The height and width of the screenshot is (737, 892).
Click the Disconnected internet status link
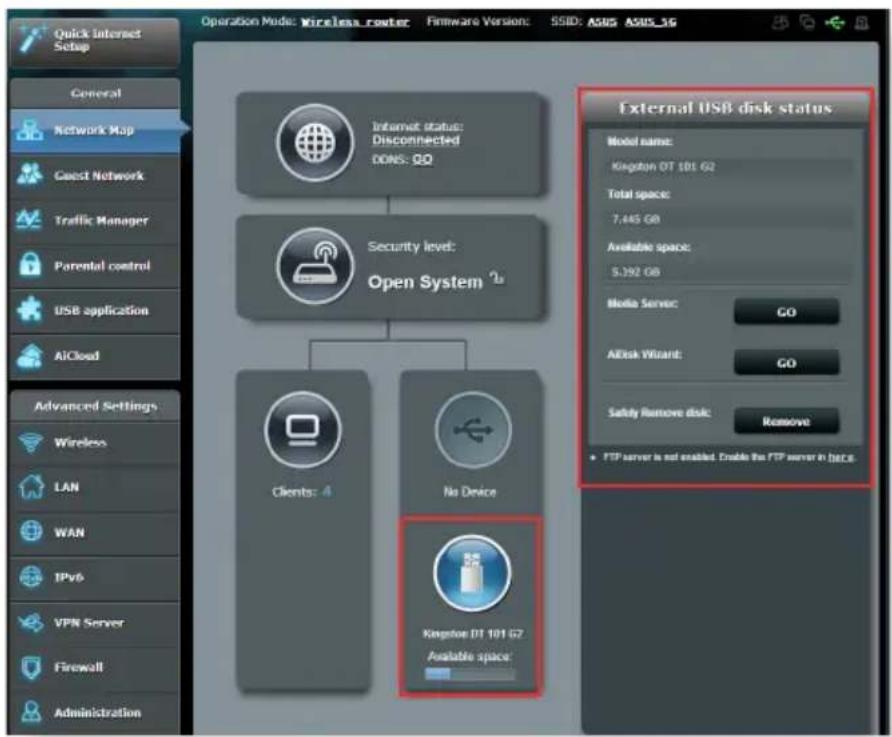coord(416,140)
